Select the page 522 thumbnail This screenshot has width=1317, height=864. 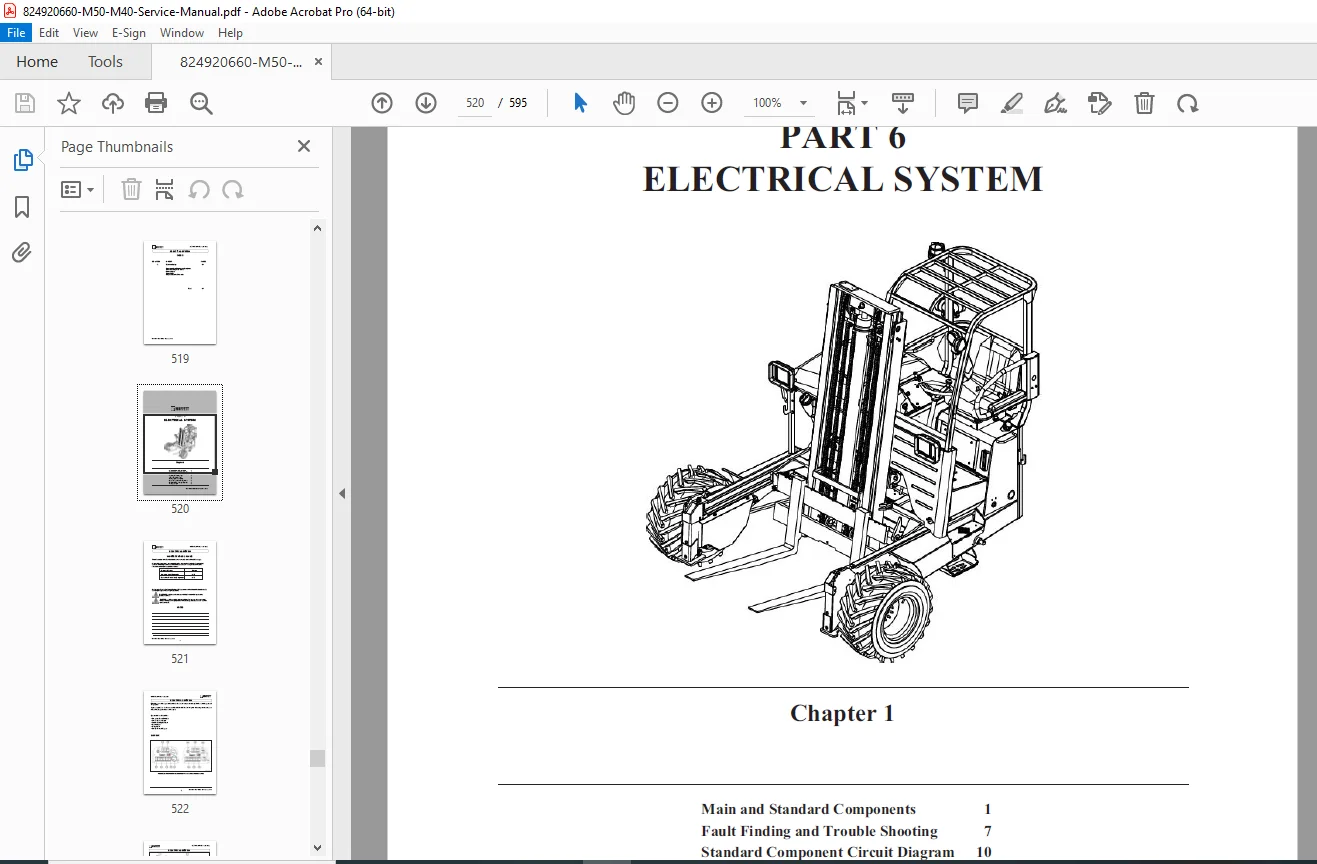click(180, 742)
